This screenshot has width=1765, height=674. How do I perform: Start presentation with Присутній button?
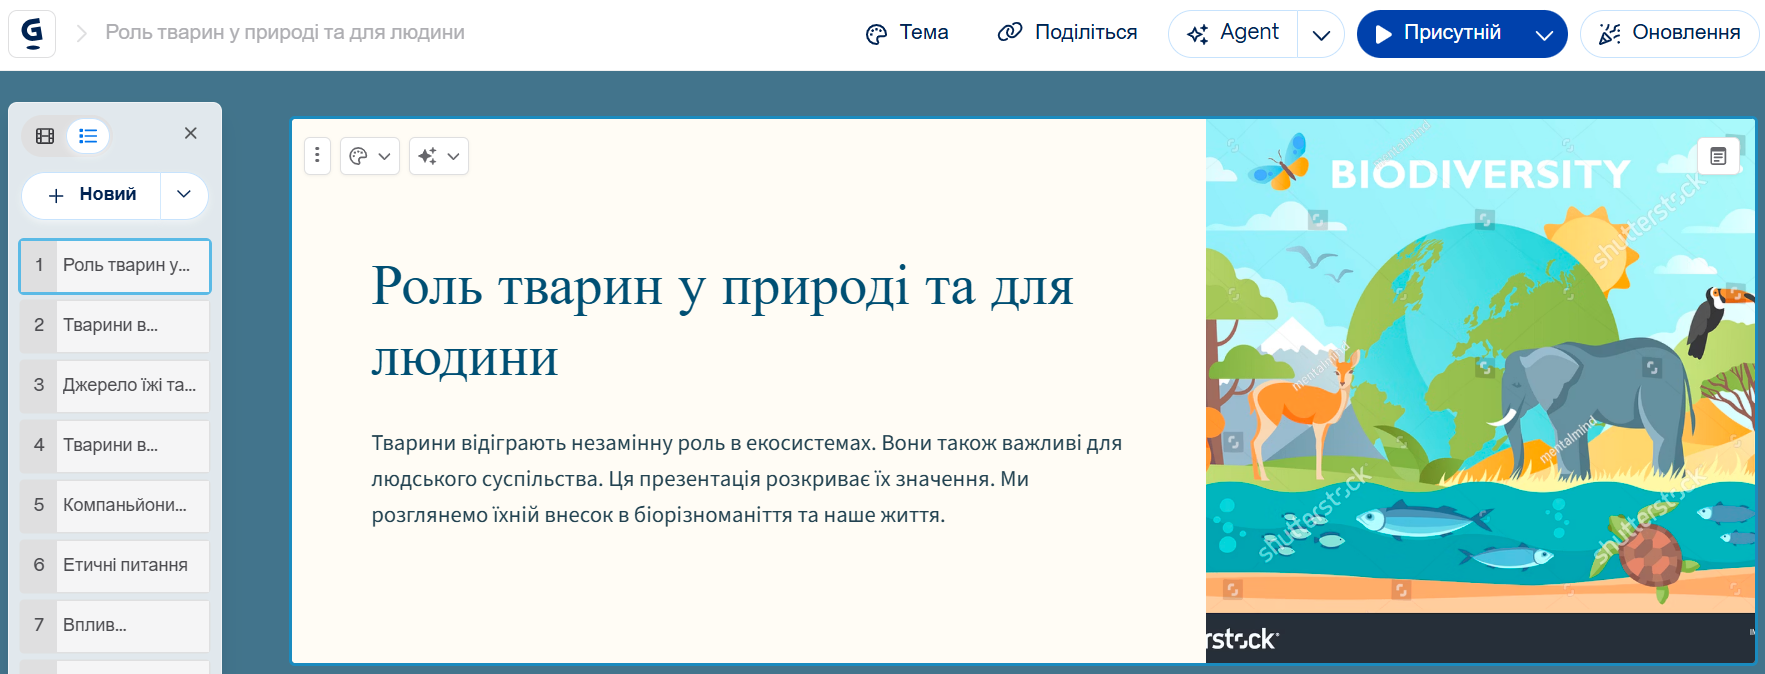click(x=1439, y=33)
